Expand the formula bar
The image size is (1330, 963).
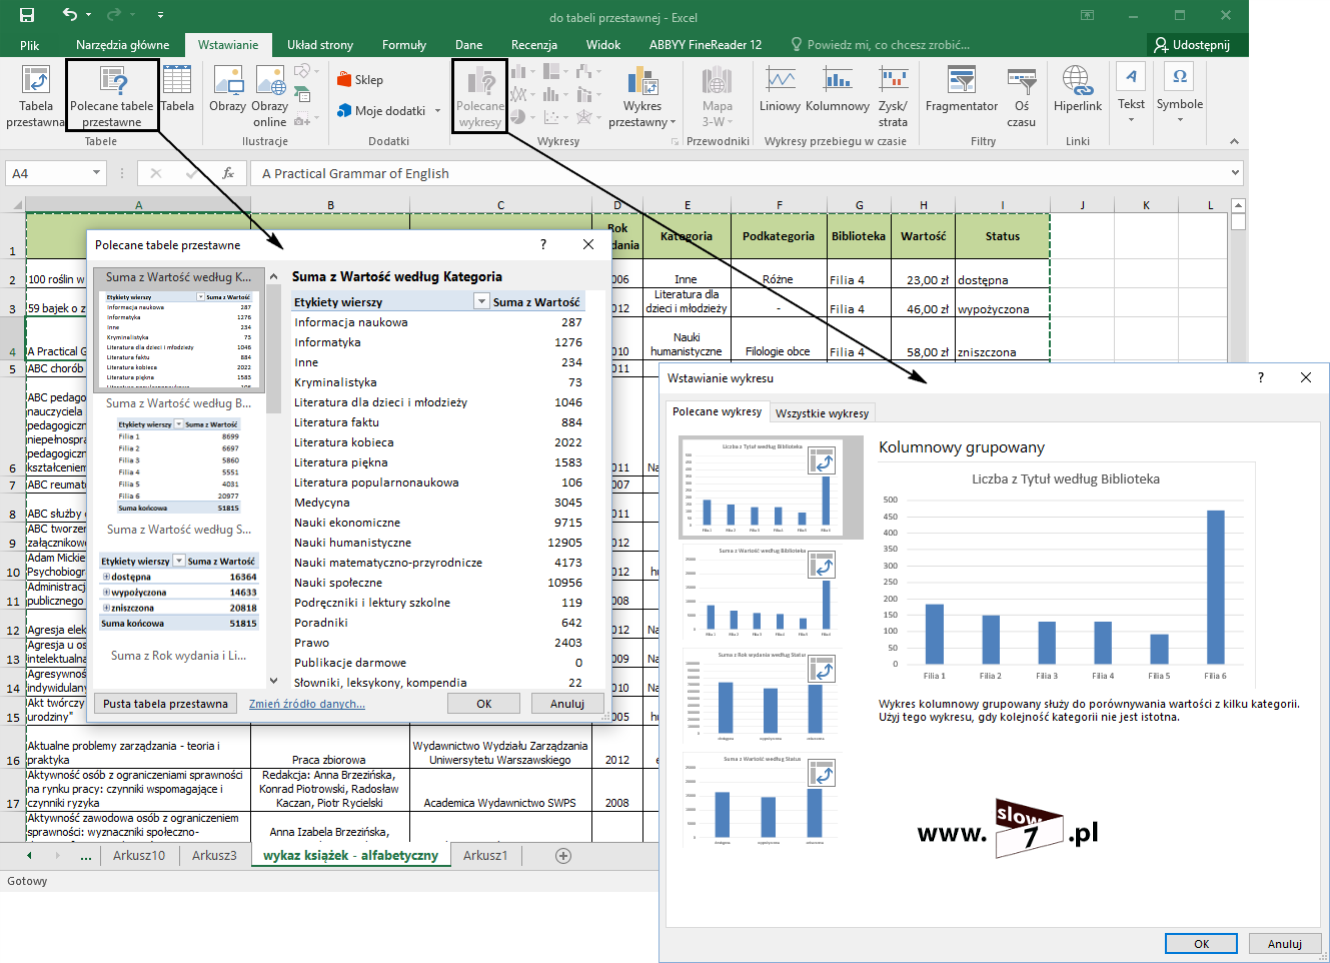1235,173
